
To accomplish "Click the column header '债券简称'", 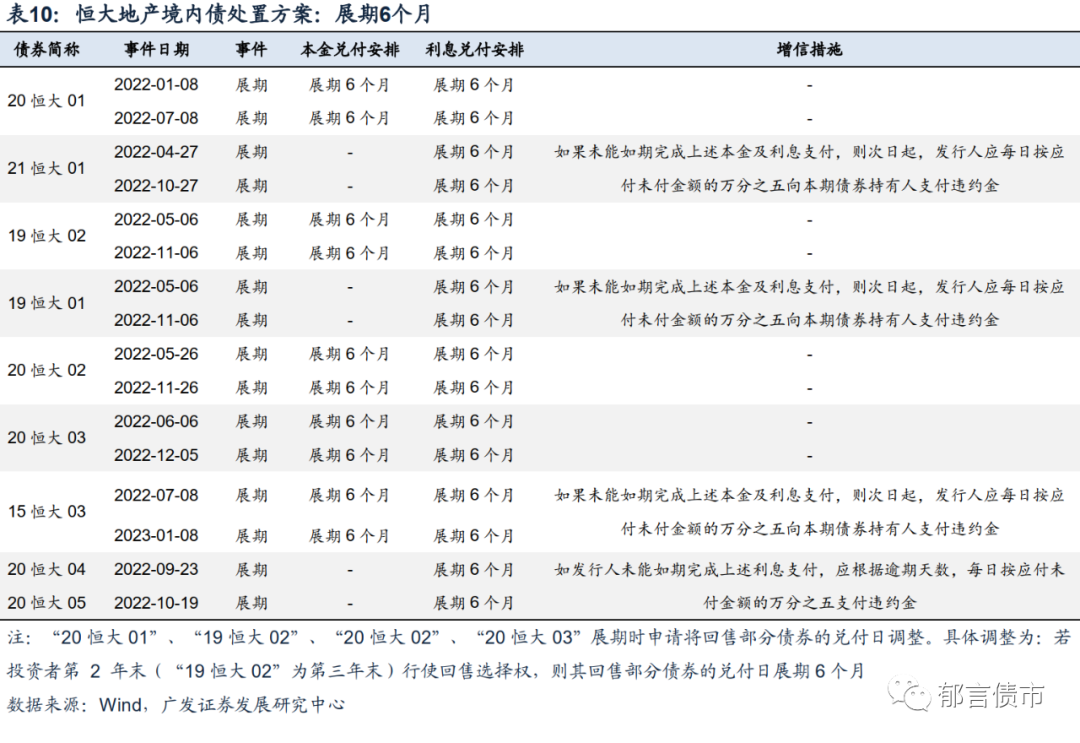I will coord(47,50).
